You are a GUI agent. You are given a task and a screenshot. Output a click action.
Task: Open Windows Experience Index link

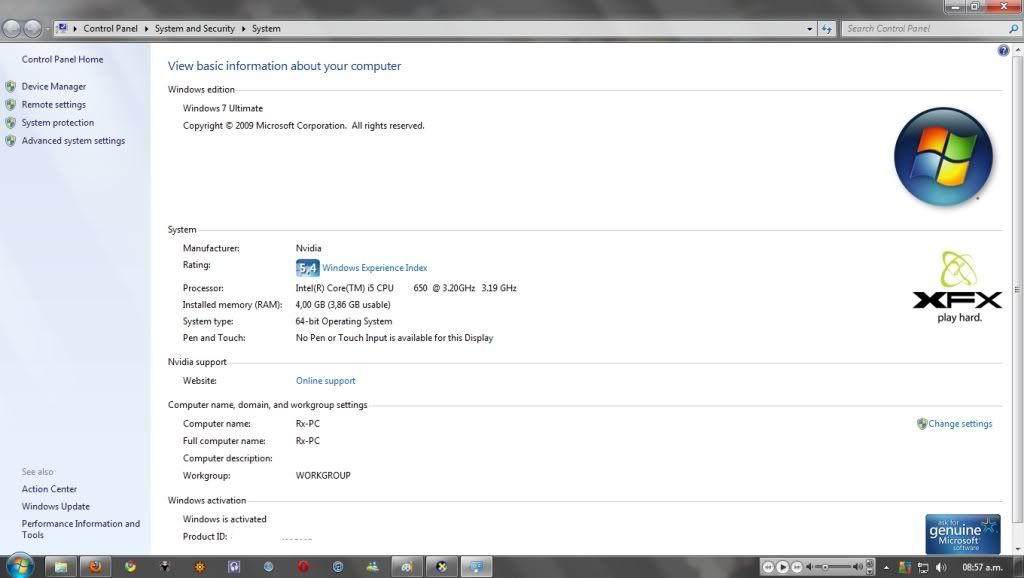click(374, 268)
